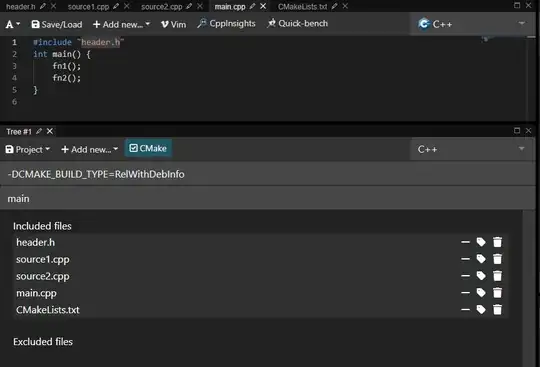540x367 pixels.
Task: Open the Project dropdown menu
Action: (28, 149)
